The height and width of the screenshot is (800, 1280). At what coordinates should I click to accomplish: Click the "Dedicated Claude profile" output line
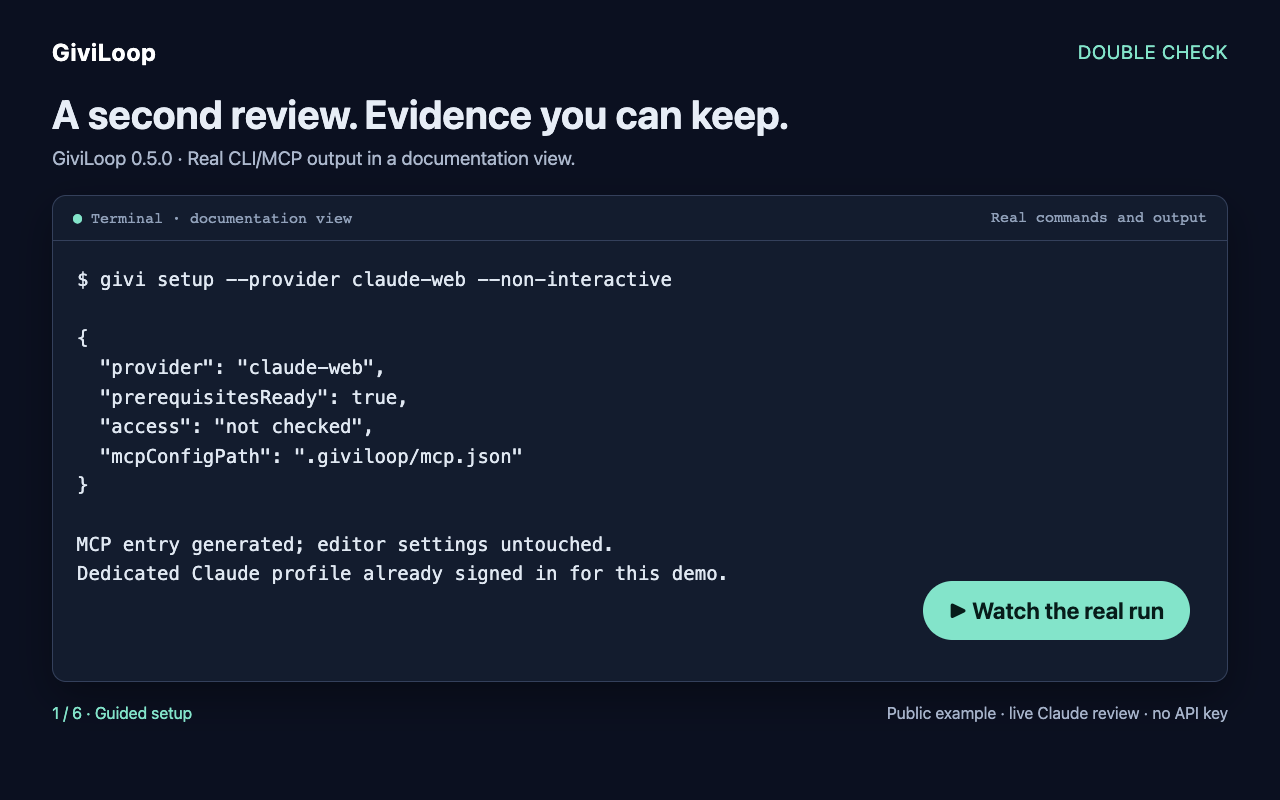point(402,574)
